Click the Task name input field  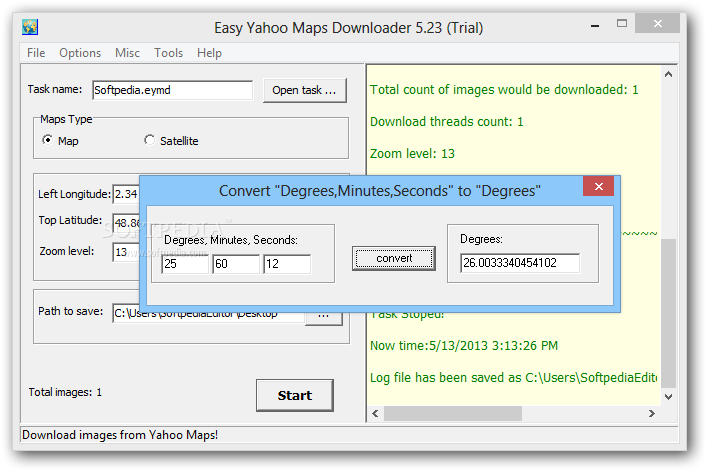pyautogui.click(x=172, y=90)
